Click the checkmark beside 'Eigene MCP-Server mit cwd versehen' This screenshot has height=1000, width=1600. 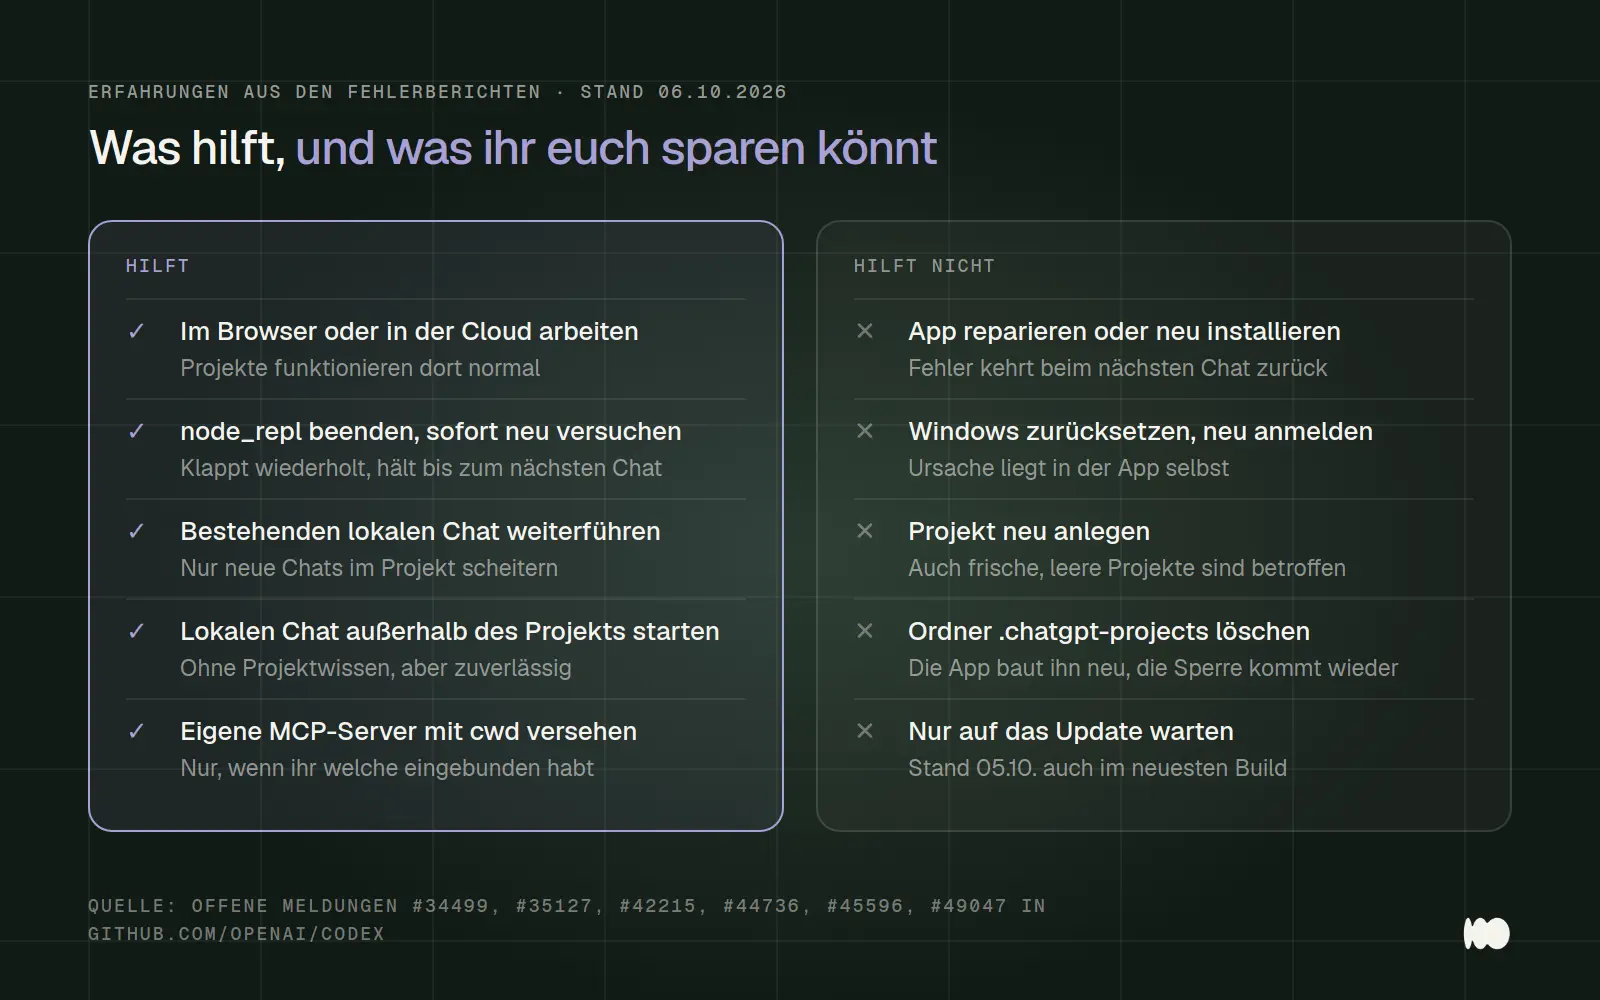tap(137, 731)
